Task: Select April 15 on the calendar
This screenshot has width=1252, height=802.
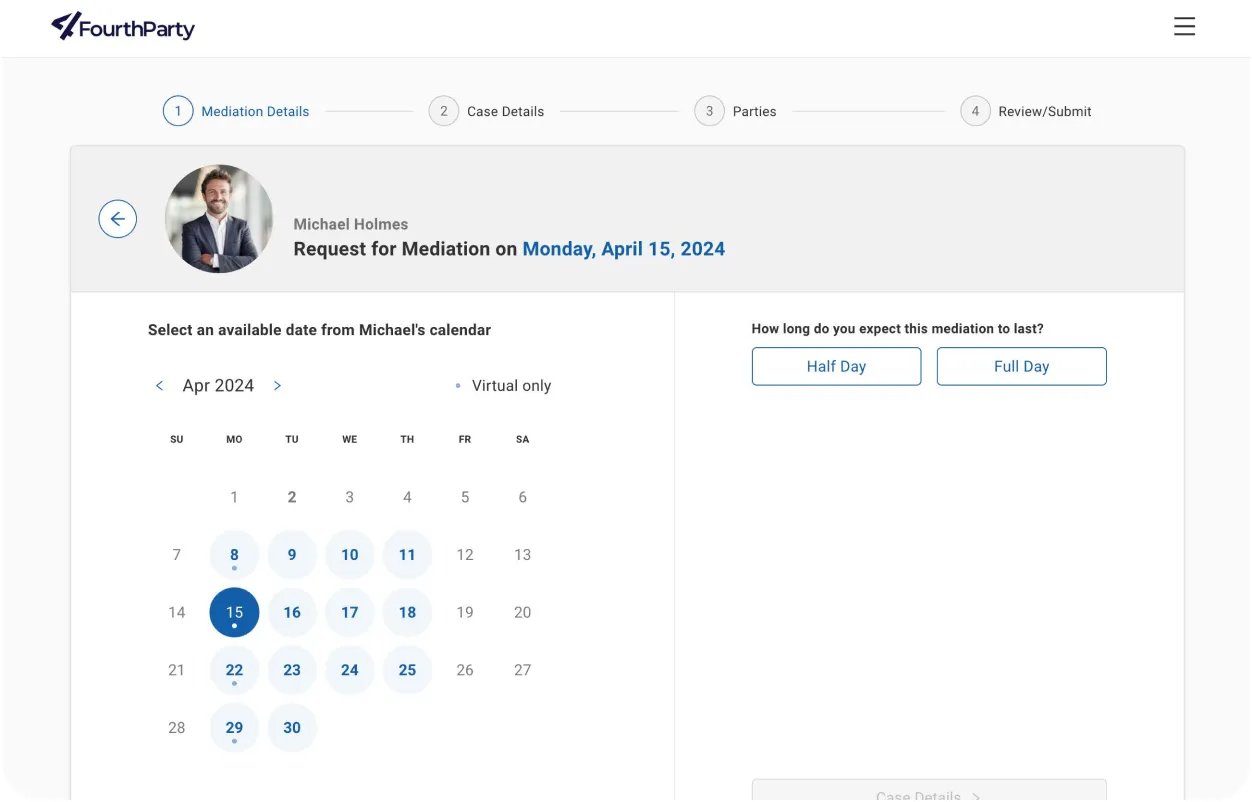Action: point(234,612)
